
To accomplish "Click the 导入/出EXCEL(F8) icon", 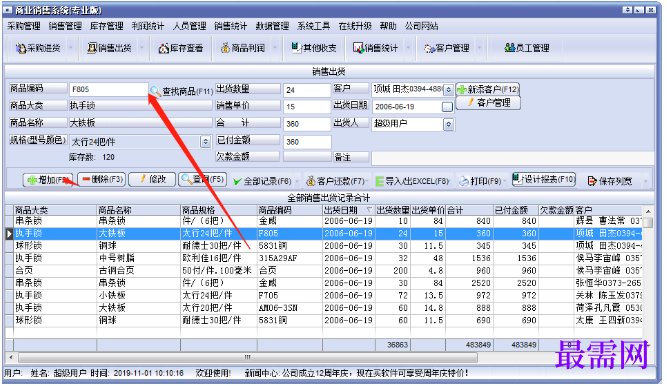I will 379,181.
